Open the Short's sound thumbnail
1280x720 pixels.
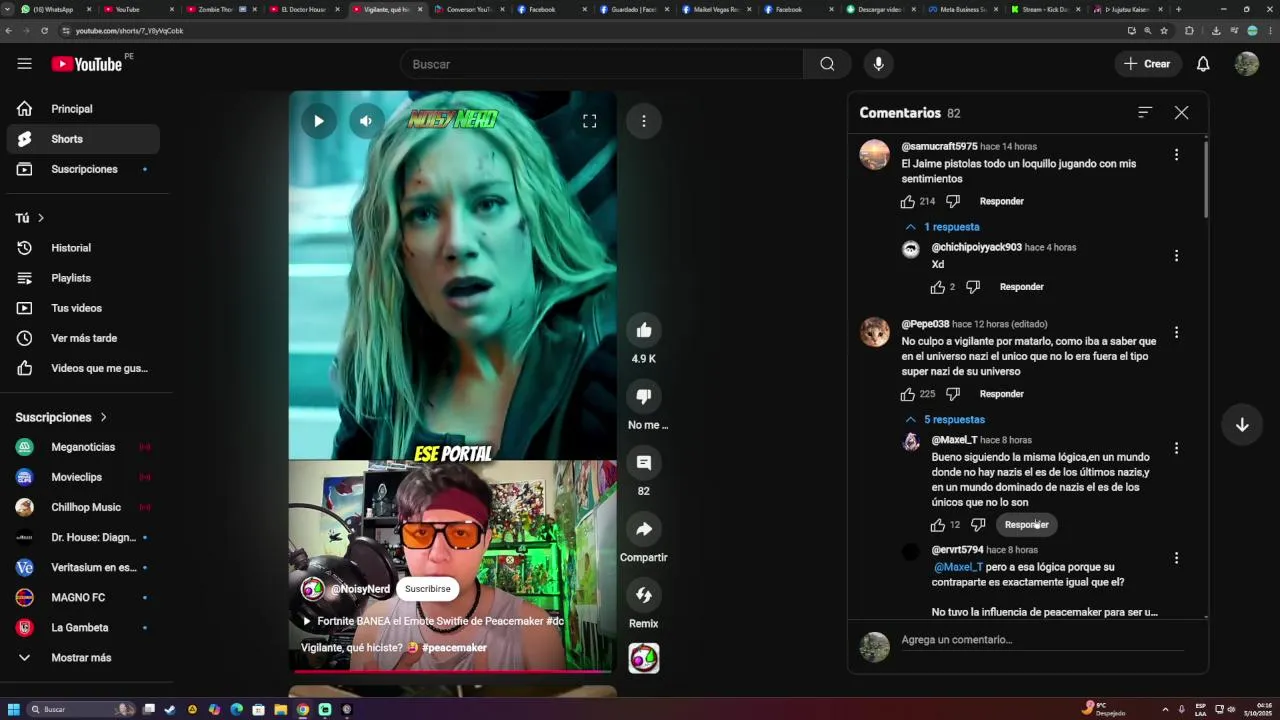coord(643,658)
